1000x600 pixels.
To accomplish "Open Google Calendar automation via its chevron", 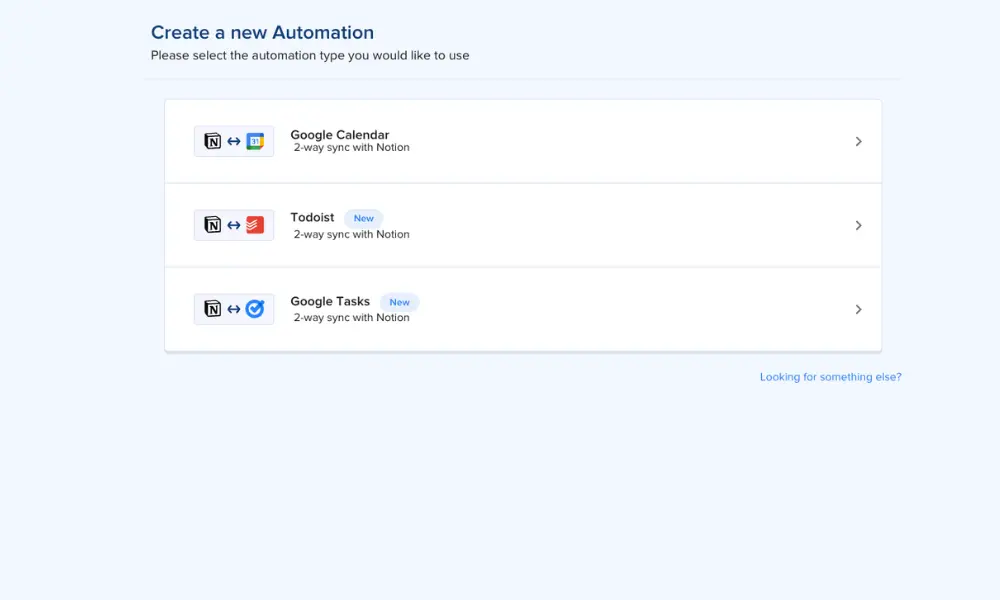I will [858, 141].
